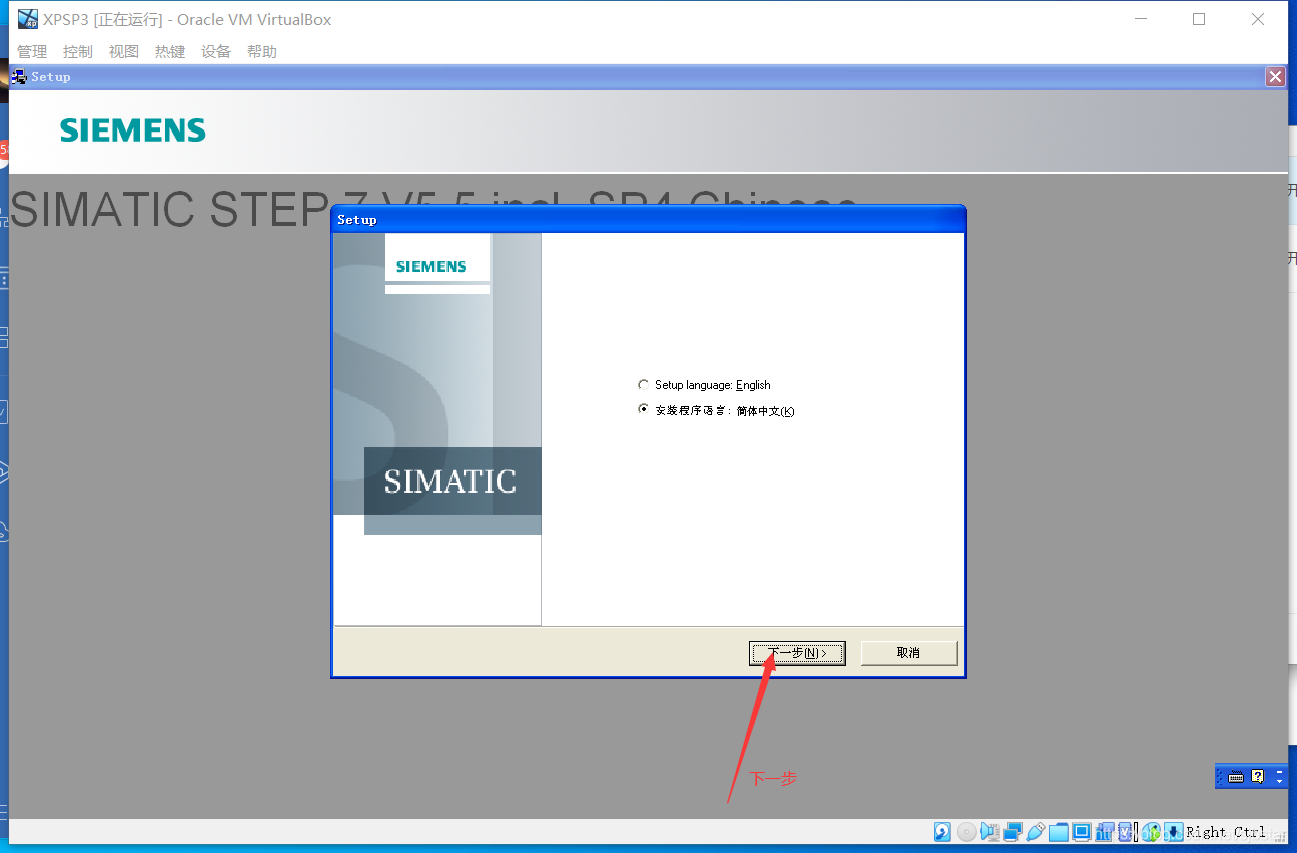Viewport: 1297px width, 853px height.
Task: Click the audio settings status icon
Action: pos(989,832)
